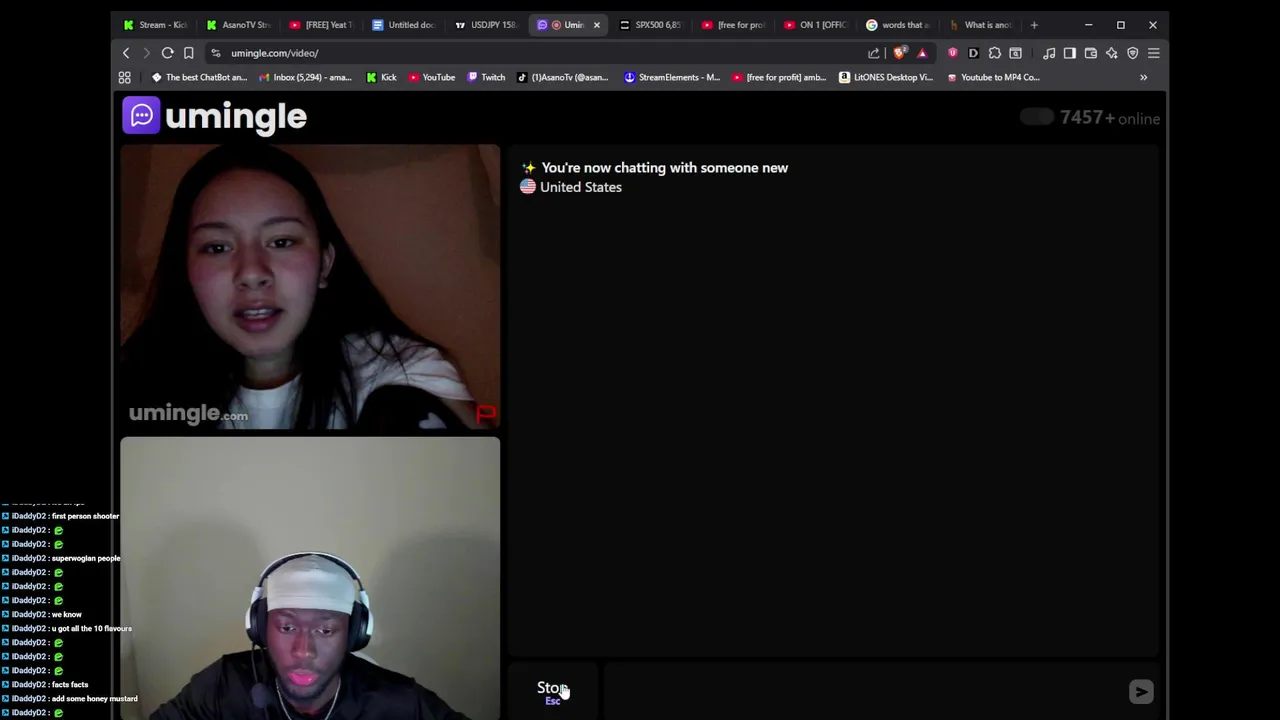Image resolution: width=1280 pixels, height=720 pixels.
Task: View site information icon beside URL
Action: pos(216,53)
